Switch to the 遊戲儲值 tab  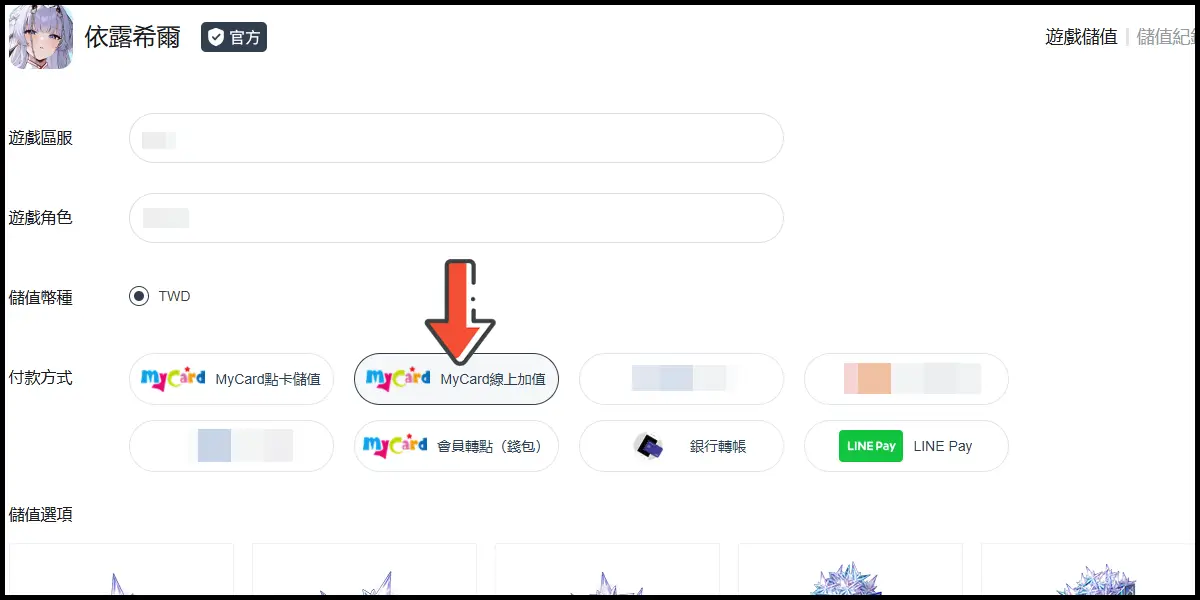[1081, 37]
